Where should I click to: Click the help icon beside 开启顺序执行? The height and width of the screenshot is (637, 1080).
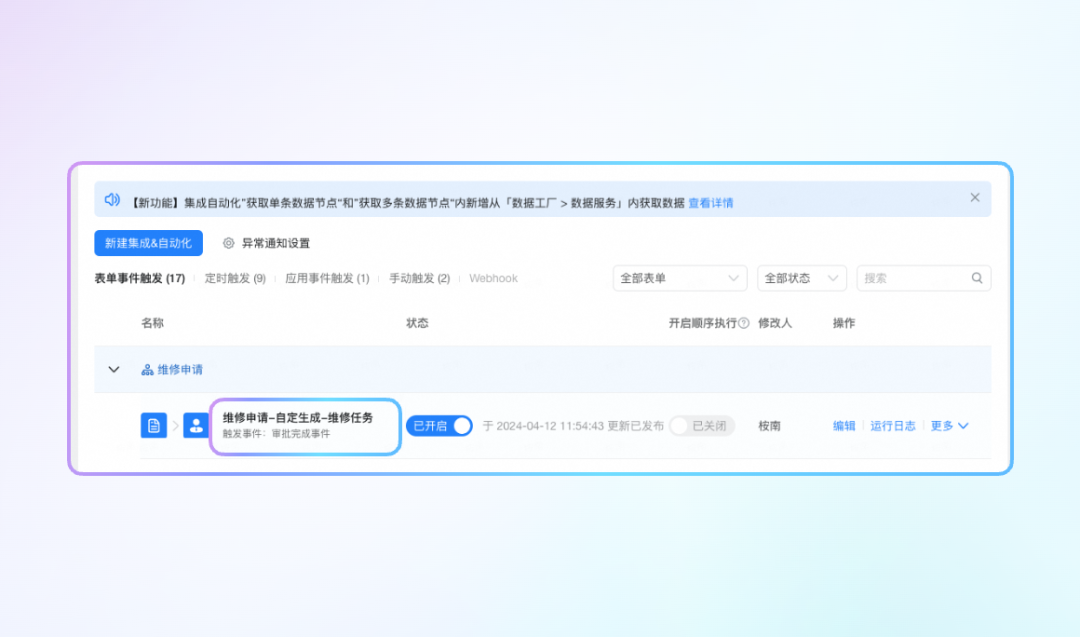click(744, 323)
